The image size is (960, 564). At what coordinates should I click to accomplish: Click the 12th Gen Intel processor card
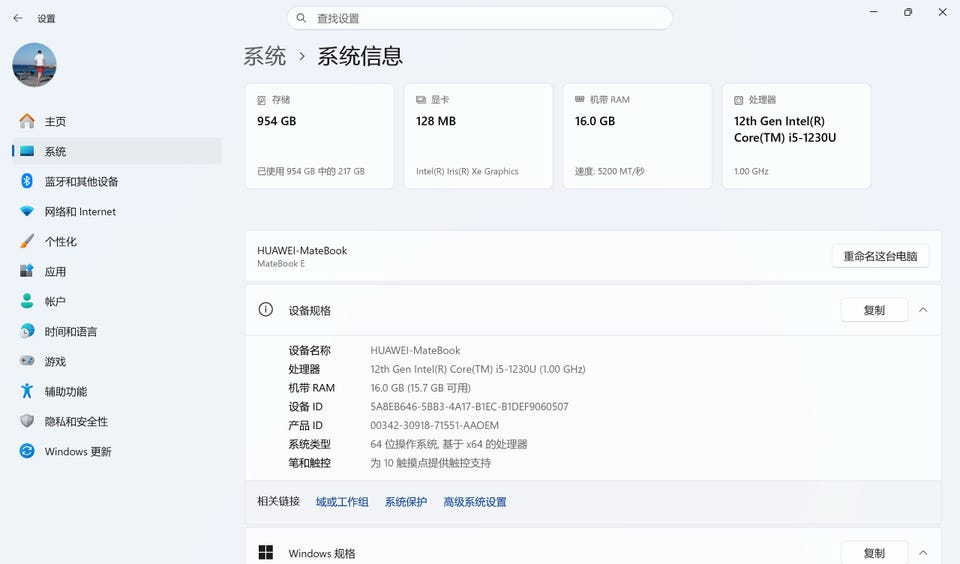tap(797, 136)
